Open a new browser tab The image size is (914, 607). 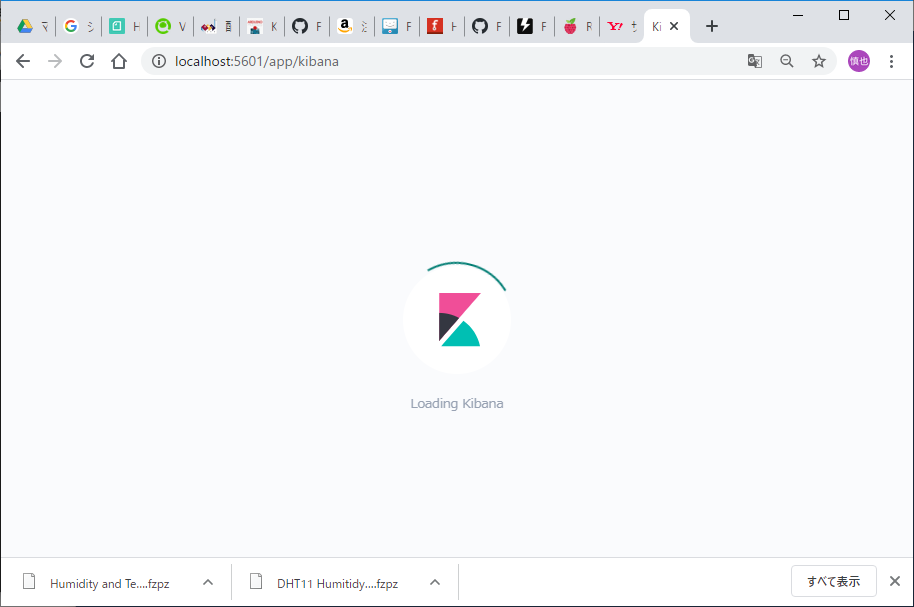[712, 26]
